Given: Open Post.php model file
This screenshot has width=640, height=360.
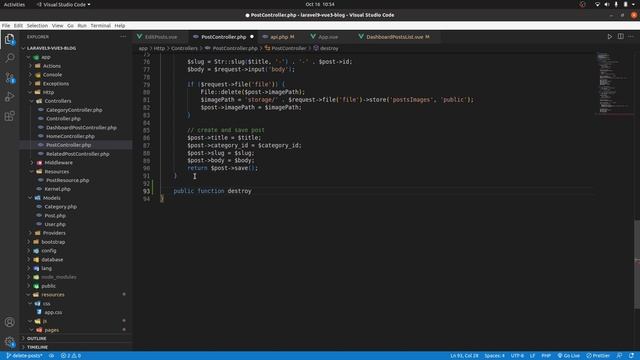Looking at the screenshot, I should click(x=55, y=216).
